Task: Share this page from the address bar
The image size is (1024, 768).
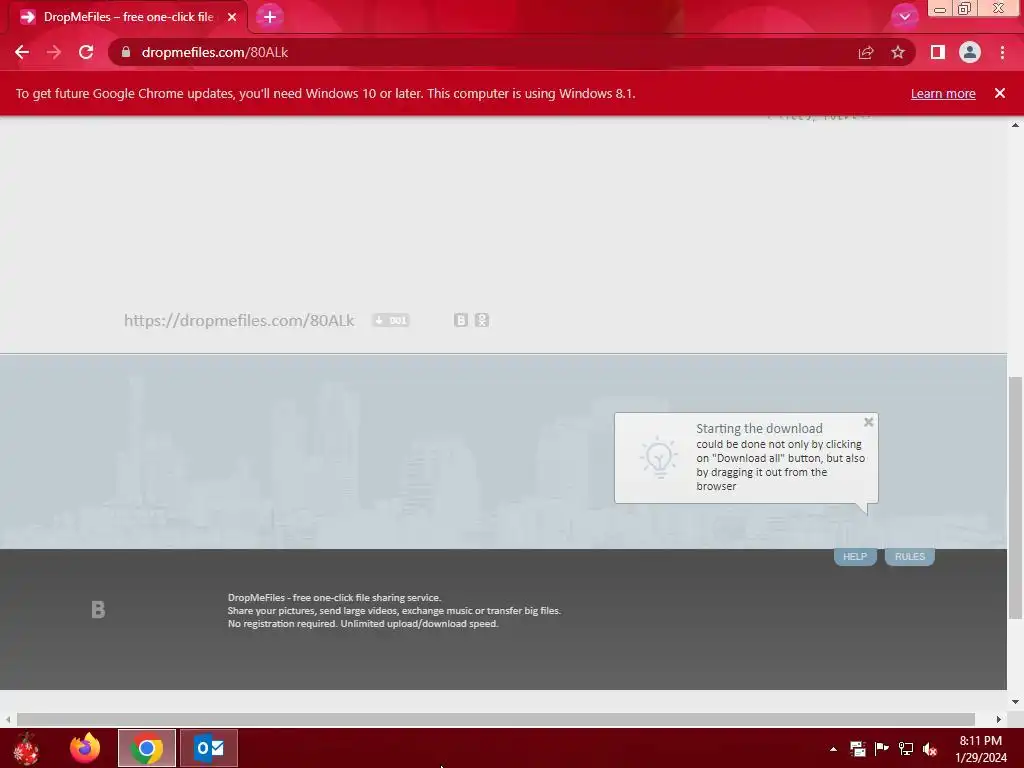Action: (x=866, y=52)
